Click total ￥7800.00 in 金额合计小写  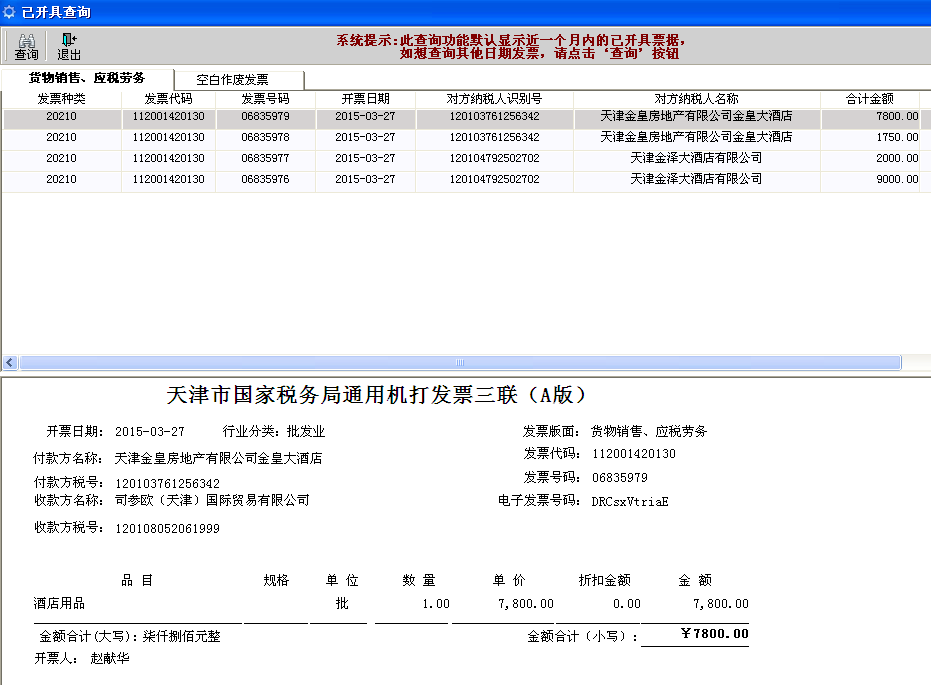tap(715, 633)
